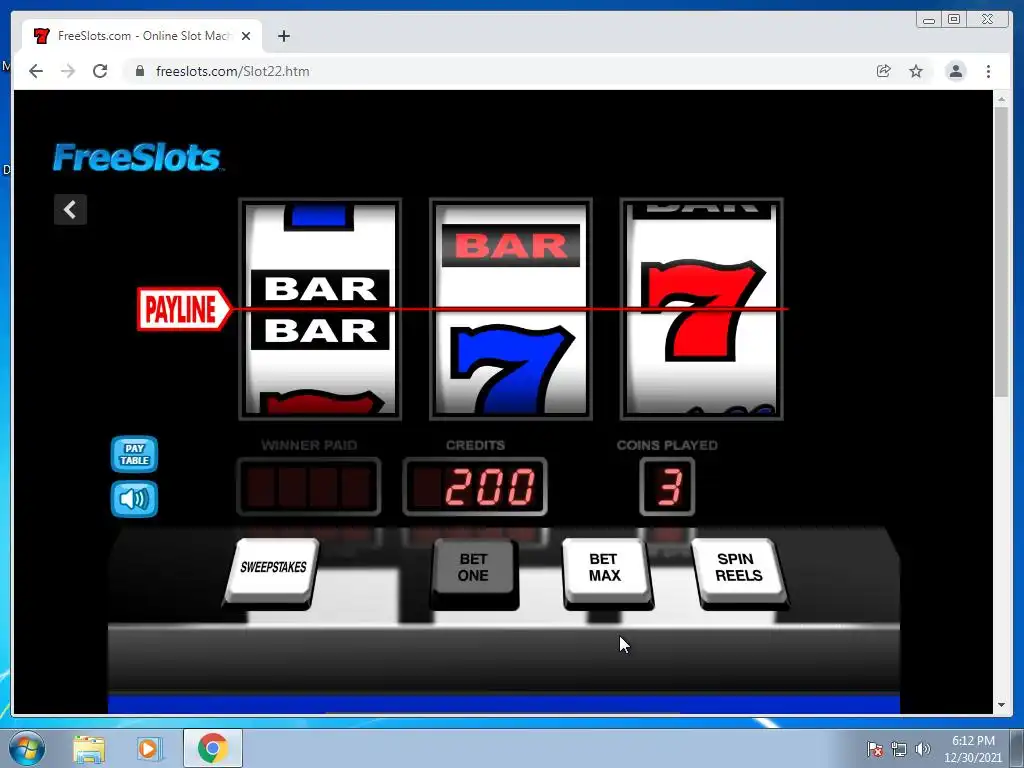Maximize the Chrome window

(x=954, y=20)
